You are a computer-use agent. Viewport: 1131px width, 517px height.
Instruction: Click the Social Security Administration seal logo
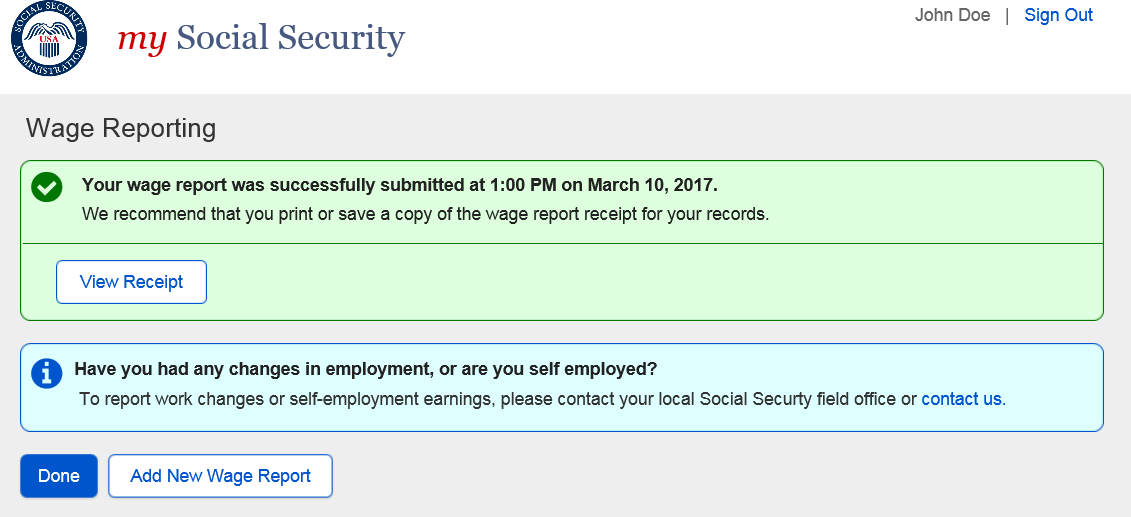click(x=48, y=40)
